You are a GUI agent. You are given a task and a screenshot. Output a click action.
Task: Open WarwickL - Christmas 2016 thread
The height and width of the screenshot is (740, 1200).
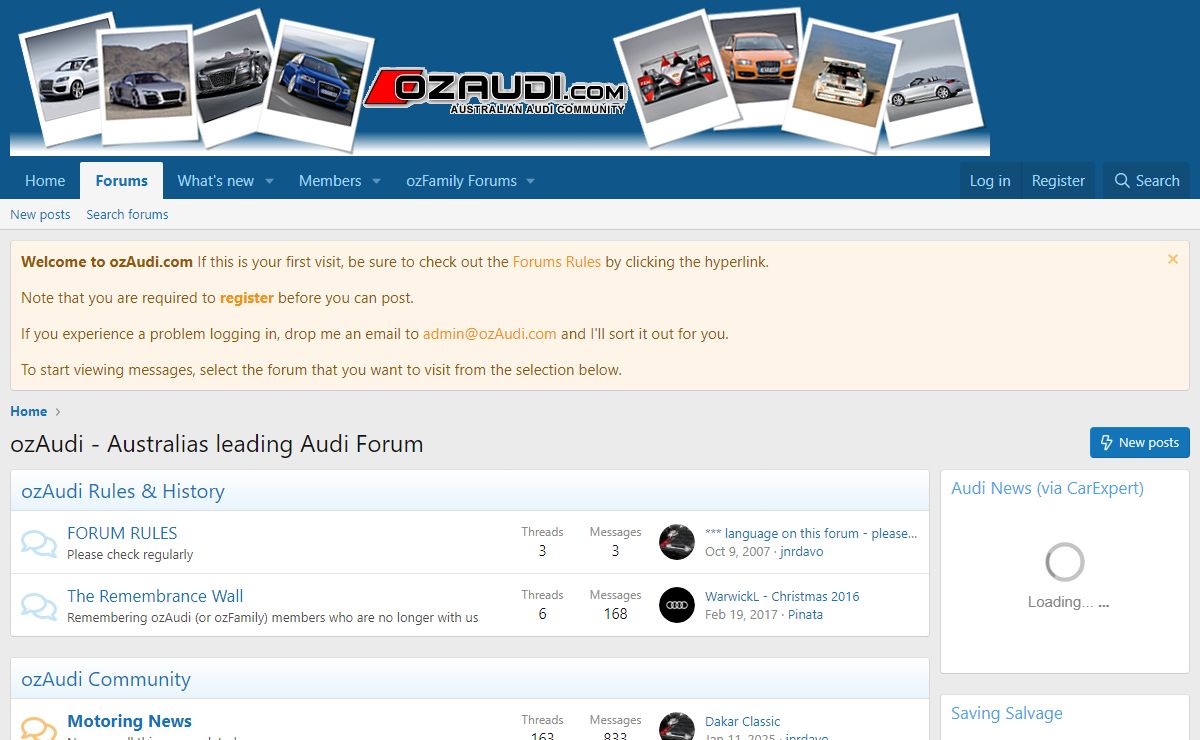click(782, 596)
